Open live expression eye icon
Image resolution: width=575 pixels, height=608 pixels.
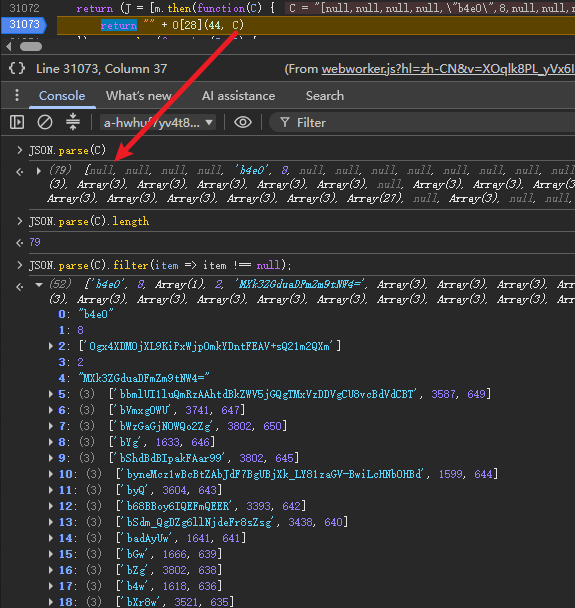pyautogui.click(x=243, y=123)
